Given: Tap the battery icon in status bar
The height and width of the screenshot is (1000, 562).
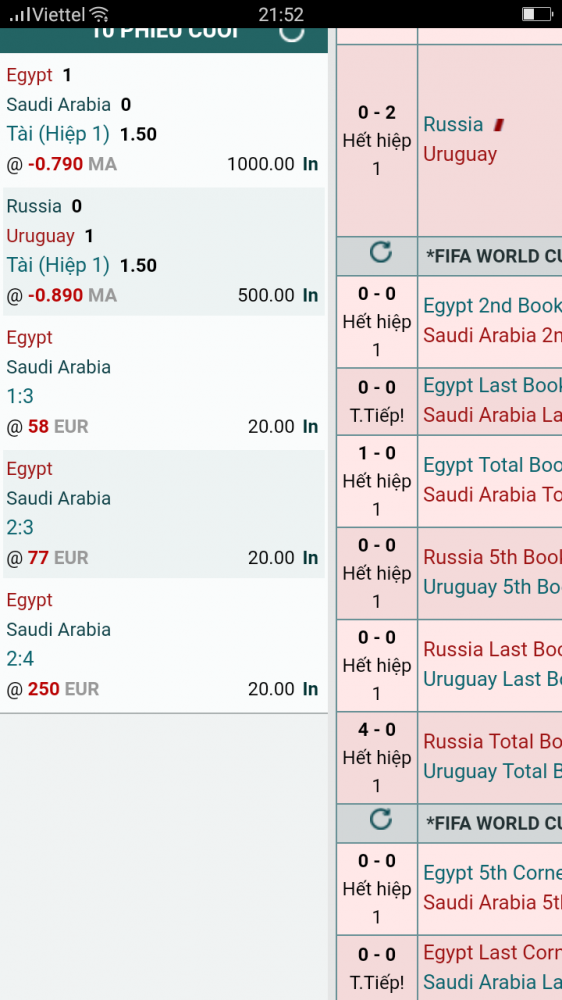Looking at the screenshot, I should tap(536, 14).
